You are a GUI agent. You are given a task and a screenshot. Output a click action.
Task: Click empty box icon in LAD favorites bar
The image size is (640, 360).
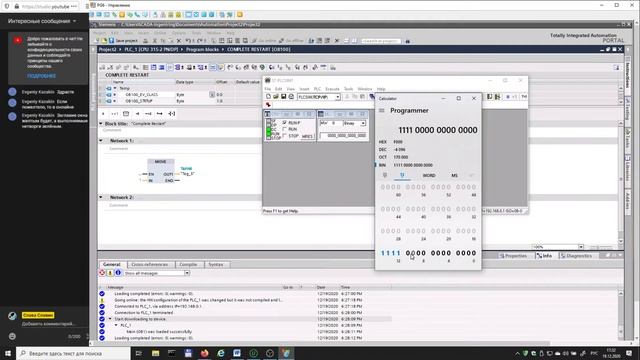click(x=126, y=113)
